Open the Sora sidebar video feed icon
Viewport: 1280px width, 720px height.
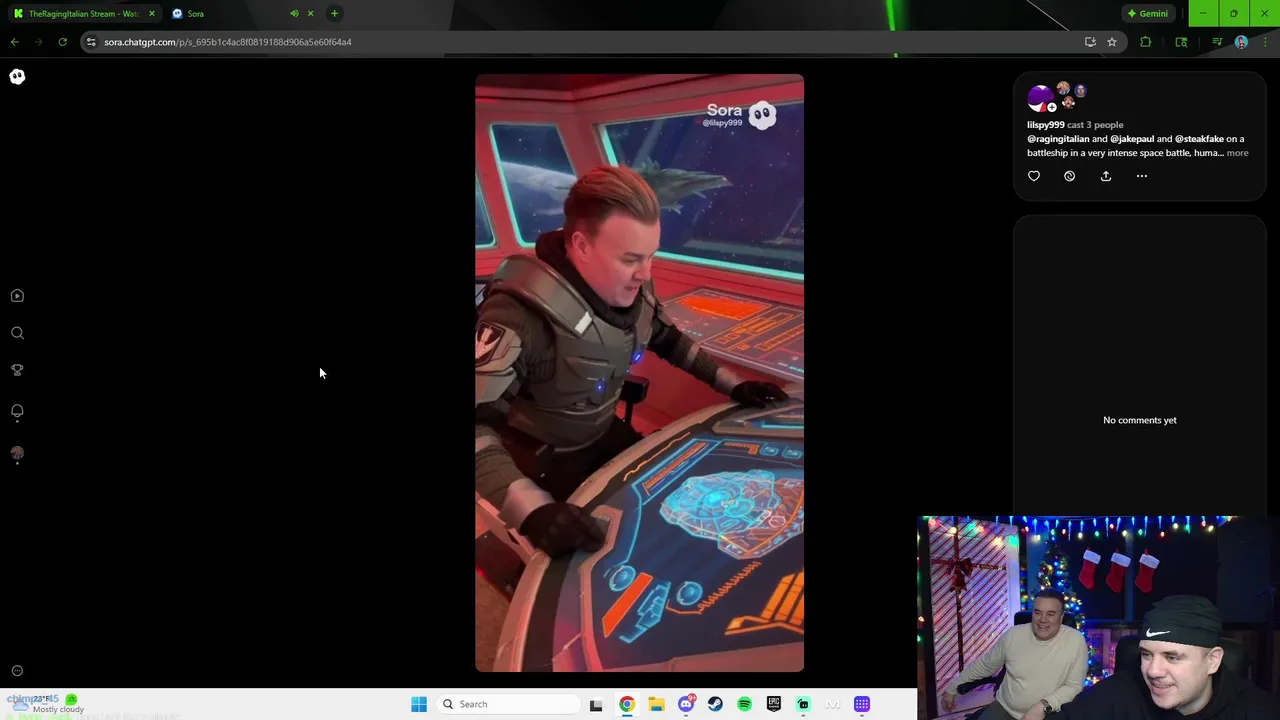[x=17, y=296]
